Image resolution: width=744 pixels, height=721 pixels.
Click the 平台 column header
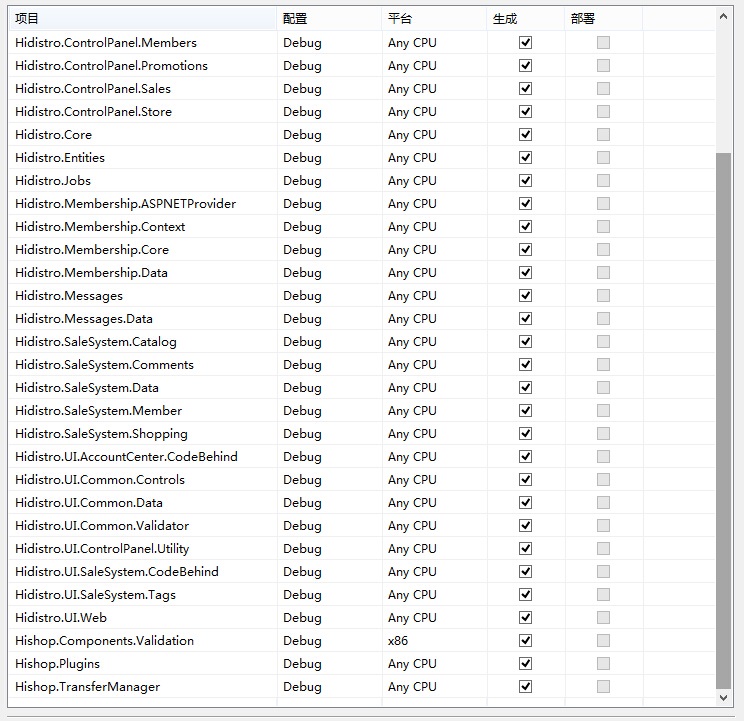[x=434, y=18]
